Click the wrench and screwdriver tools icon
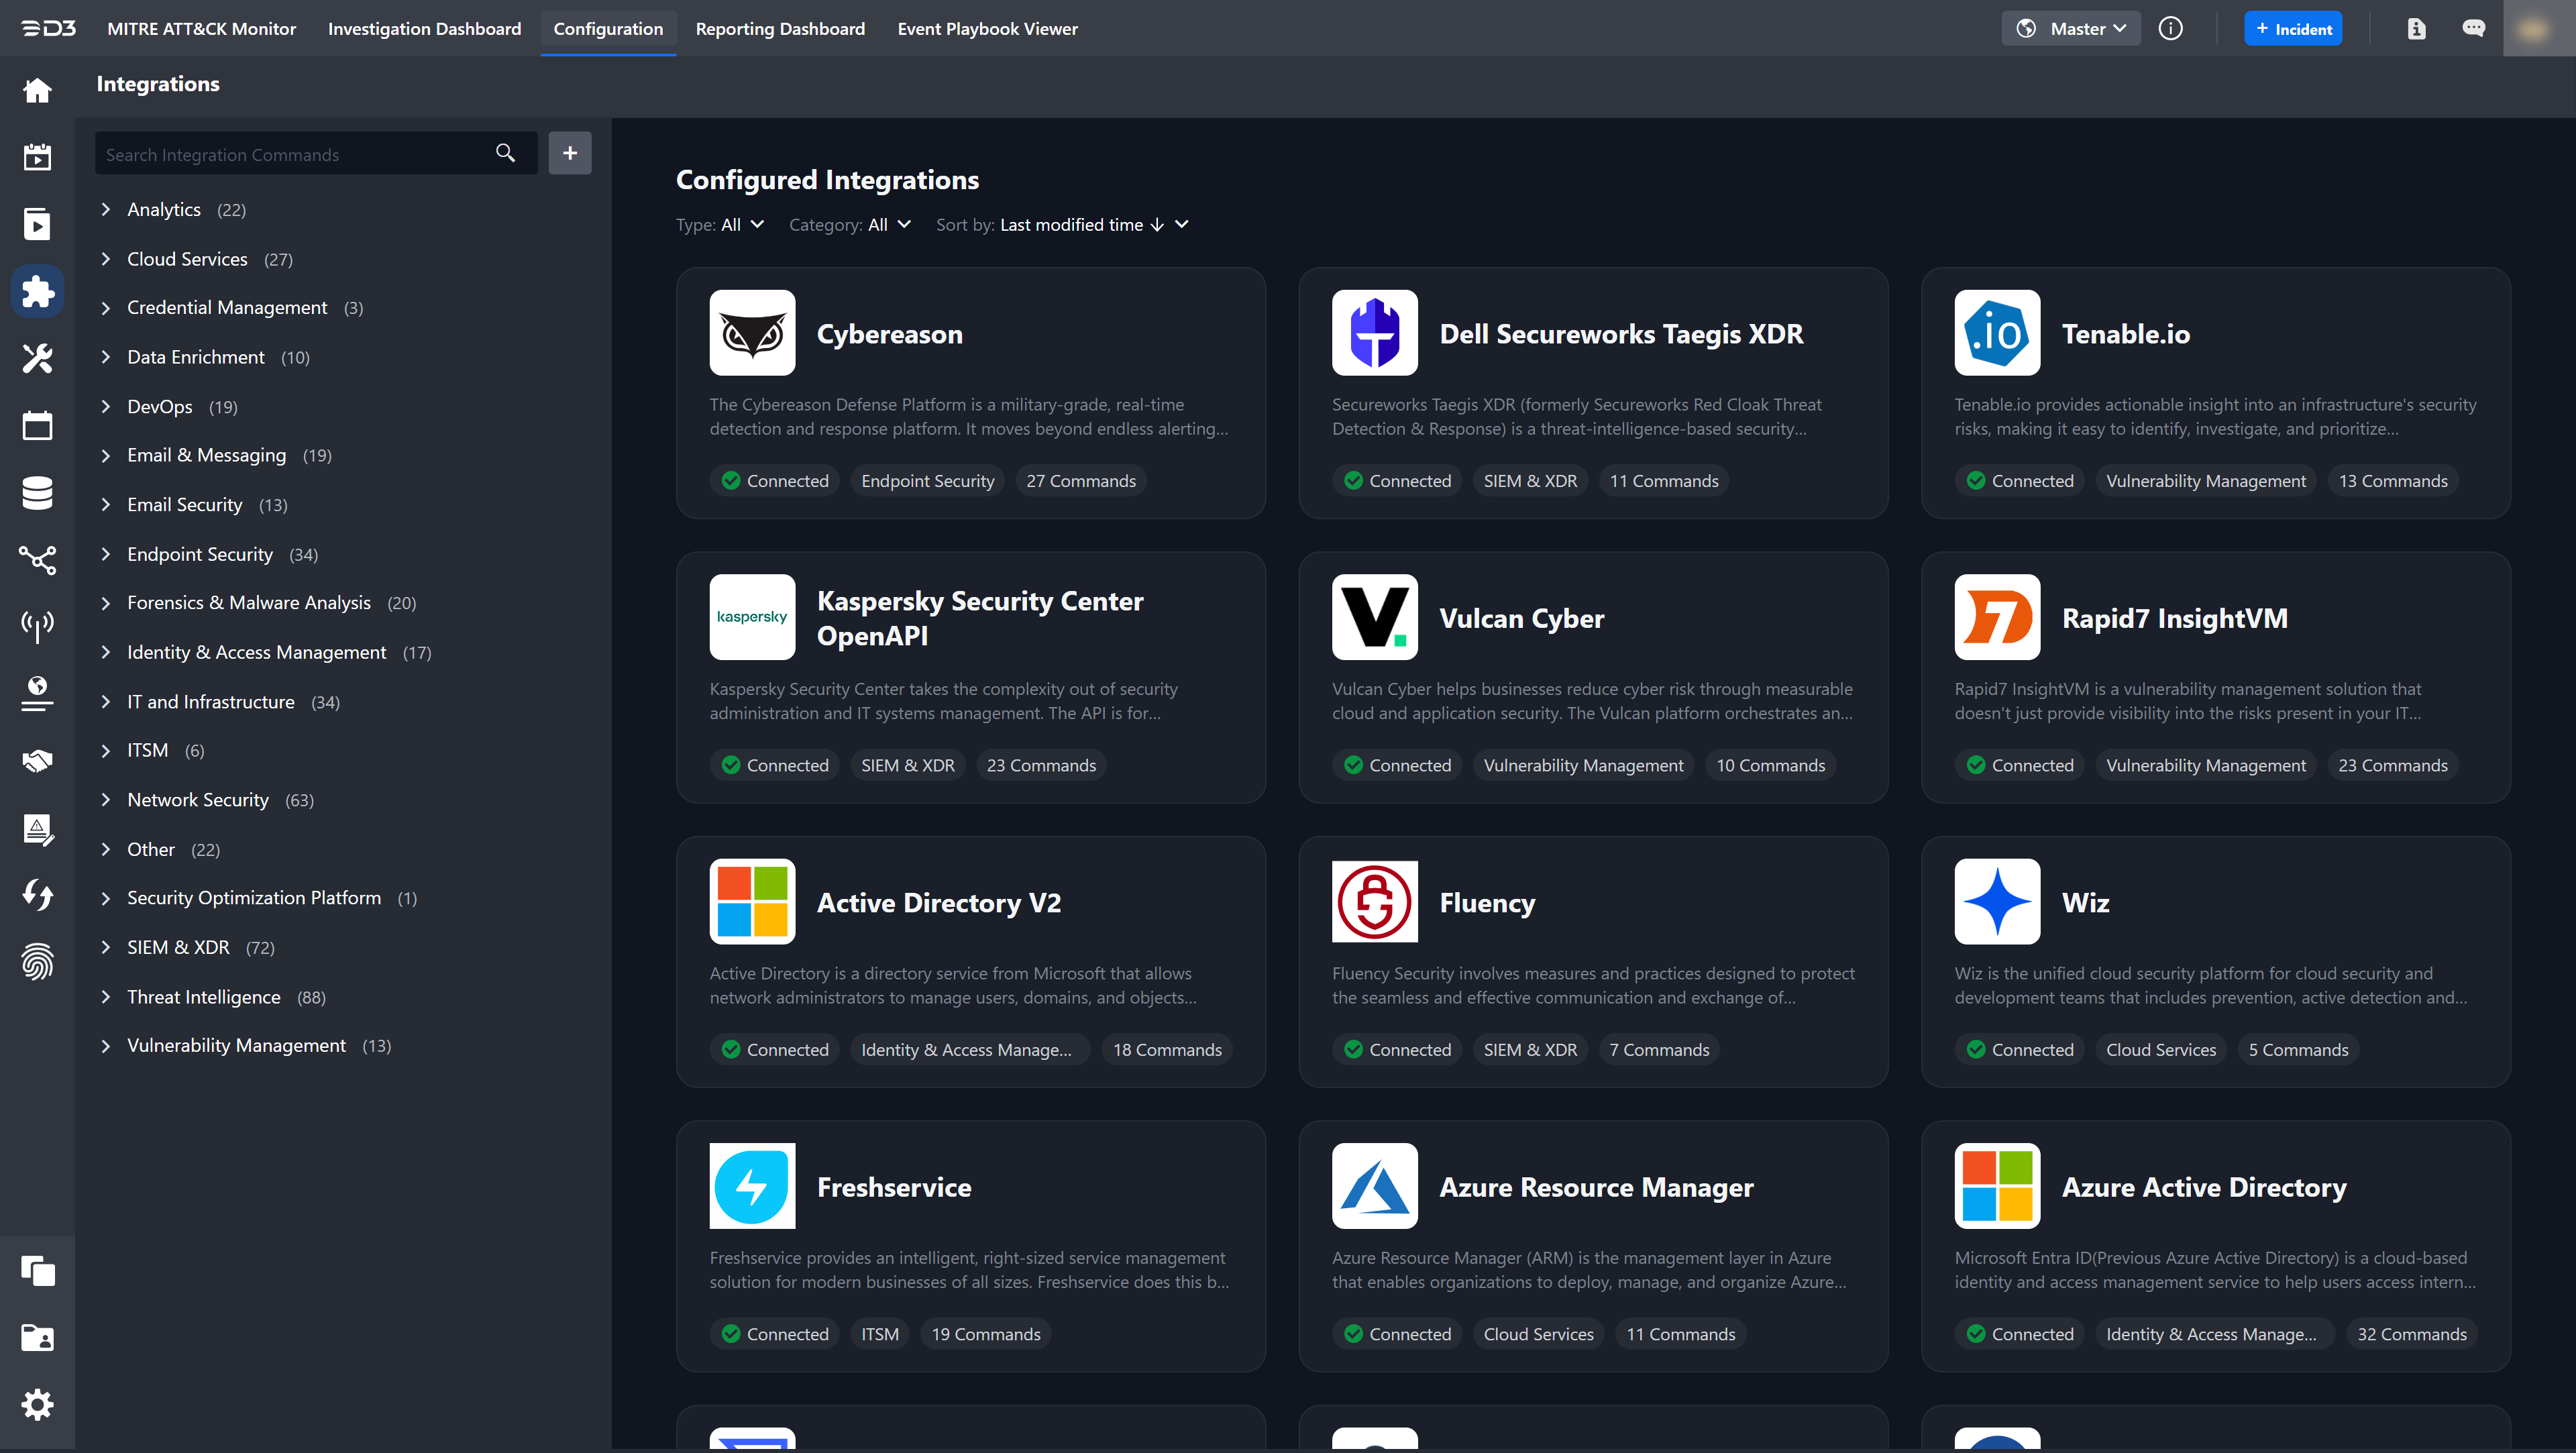Screen dimensions: 2576x1453 click(x=37, y=358)
